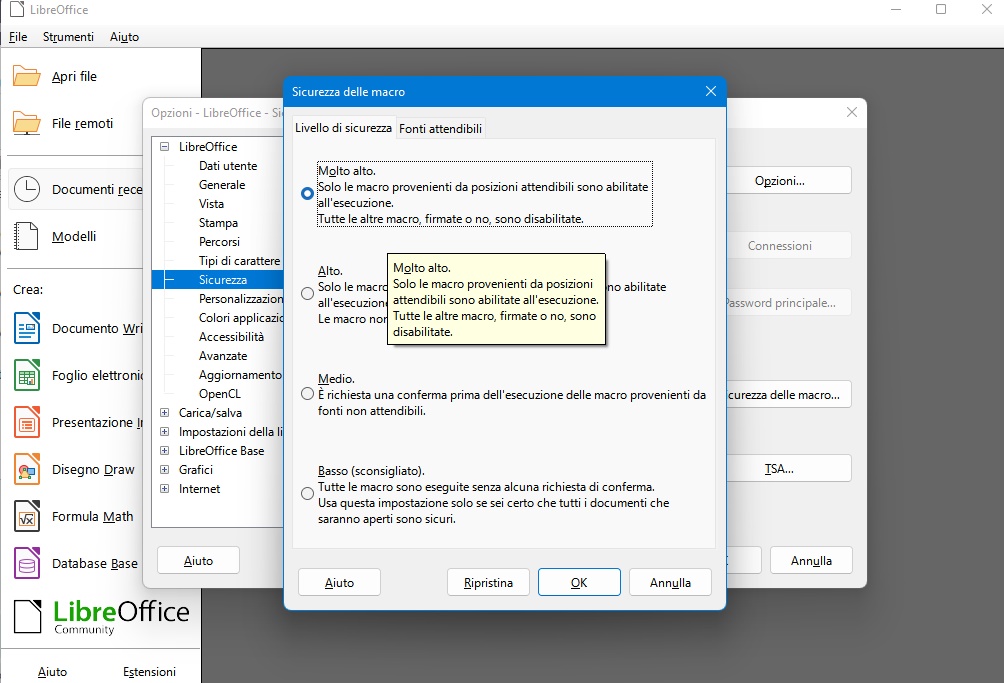1004x683 pixels.
Task: Click the Disegno Draw icon
Action: pos(27,469)
